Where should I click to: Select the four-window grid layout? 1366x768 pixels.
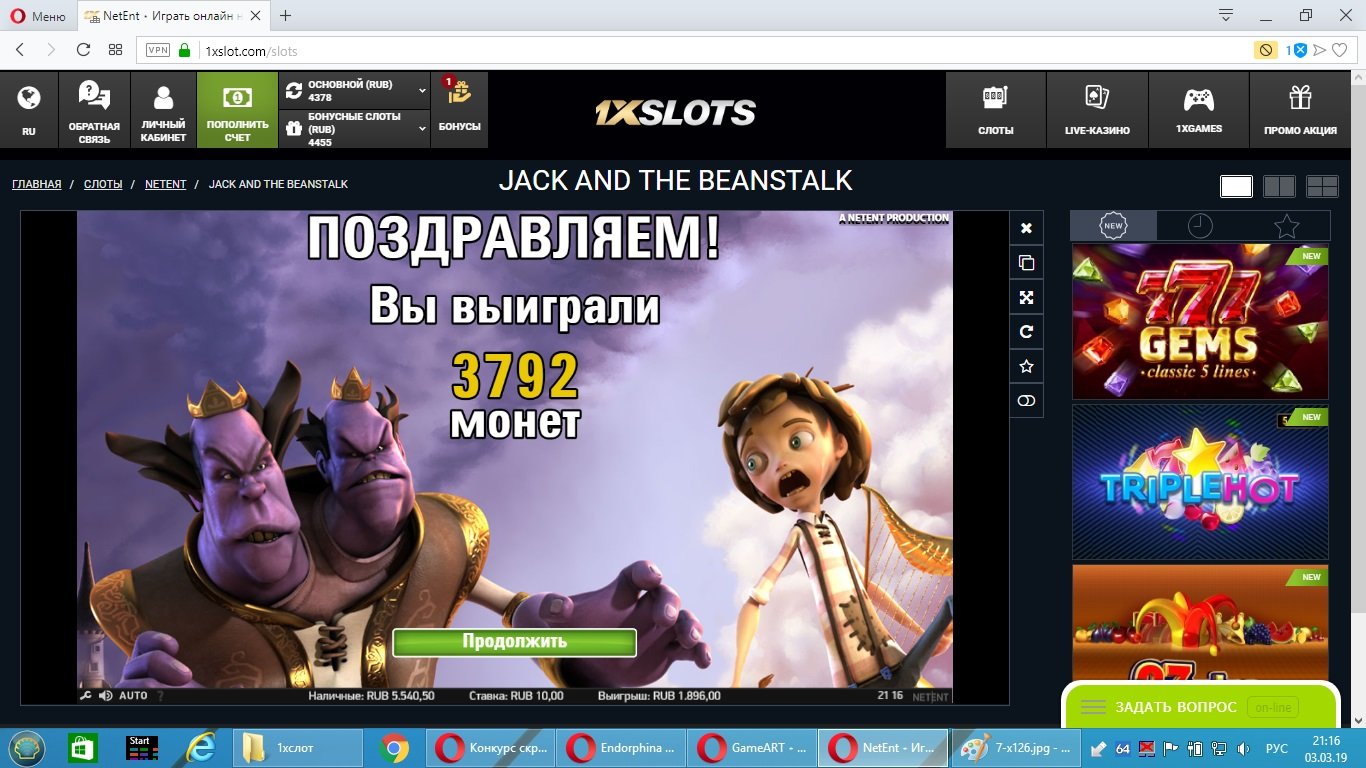pyautogui.click(x=1322, y=187)
